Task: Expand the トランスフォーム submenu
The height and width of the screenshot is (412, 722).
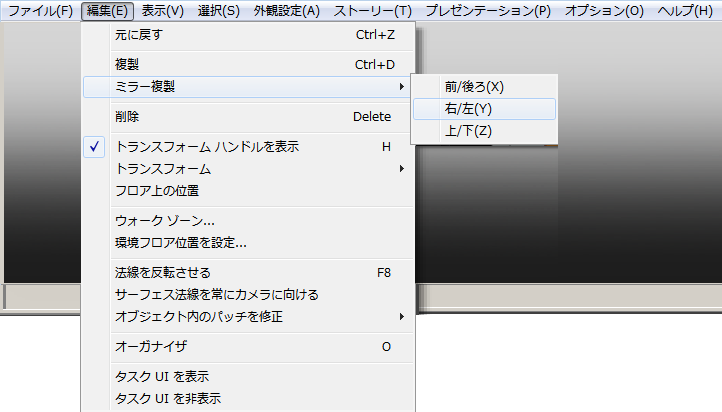Action: [x=249, y=169]
